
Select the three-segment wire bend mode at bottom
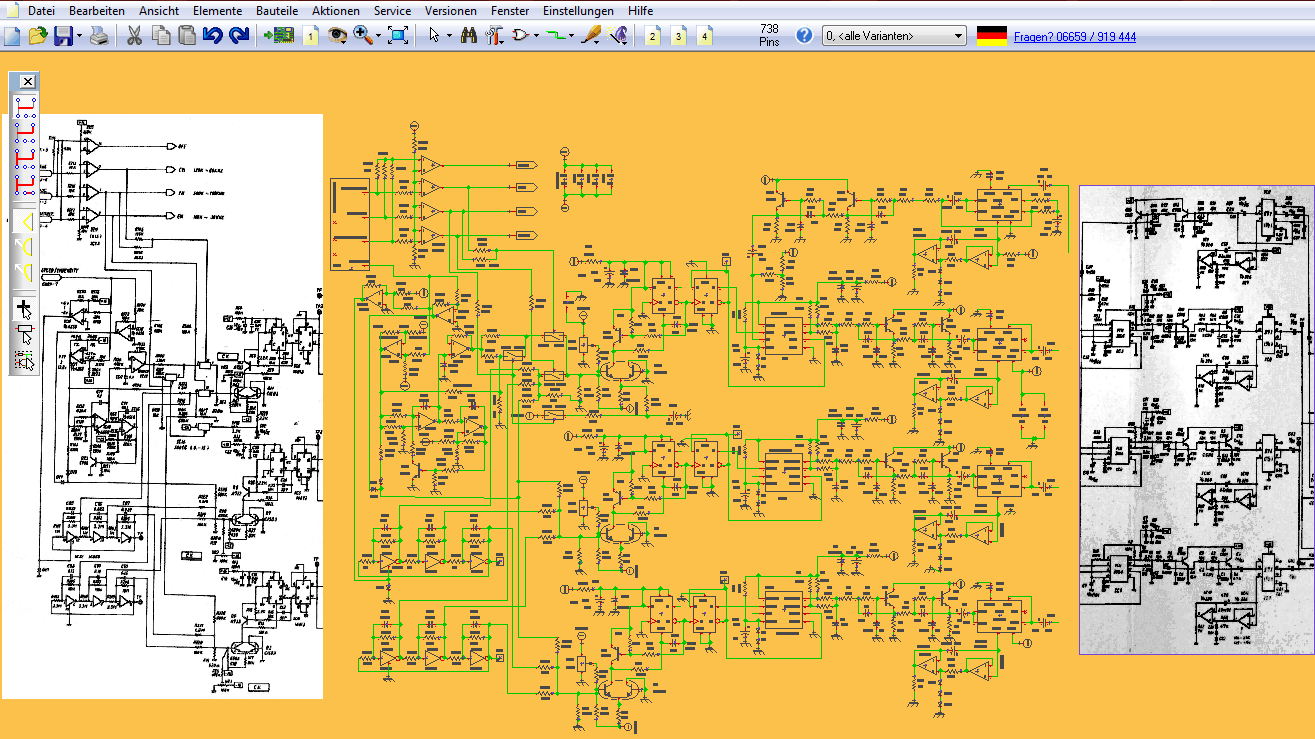tap(25, 183)
